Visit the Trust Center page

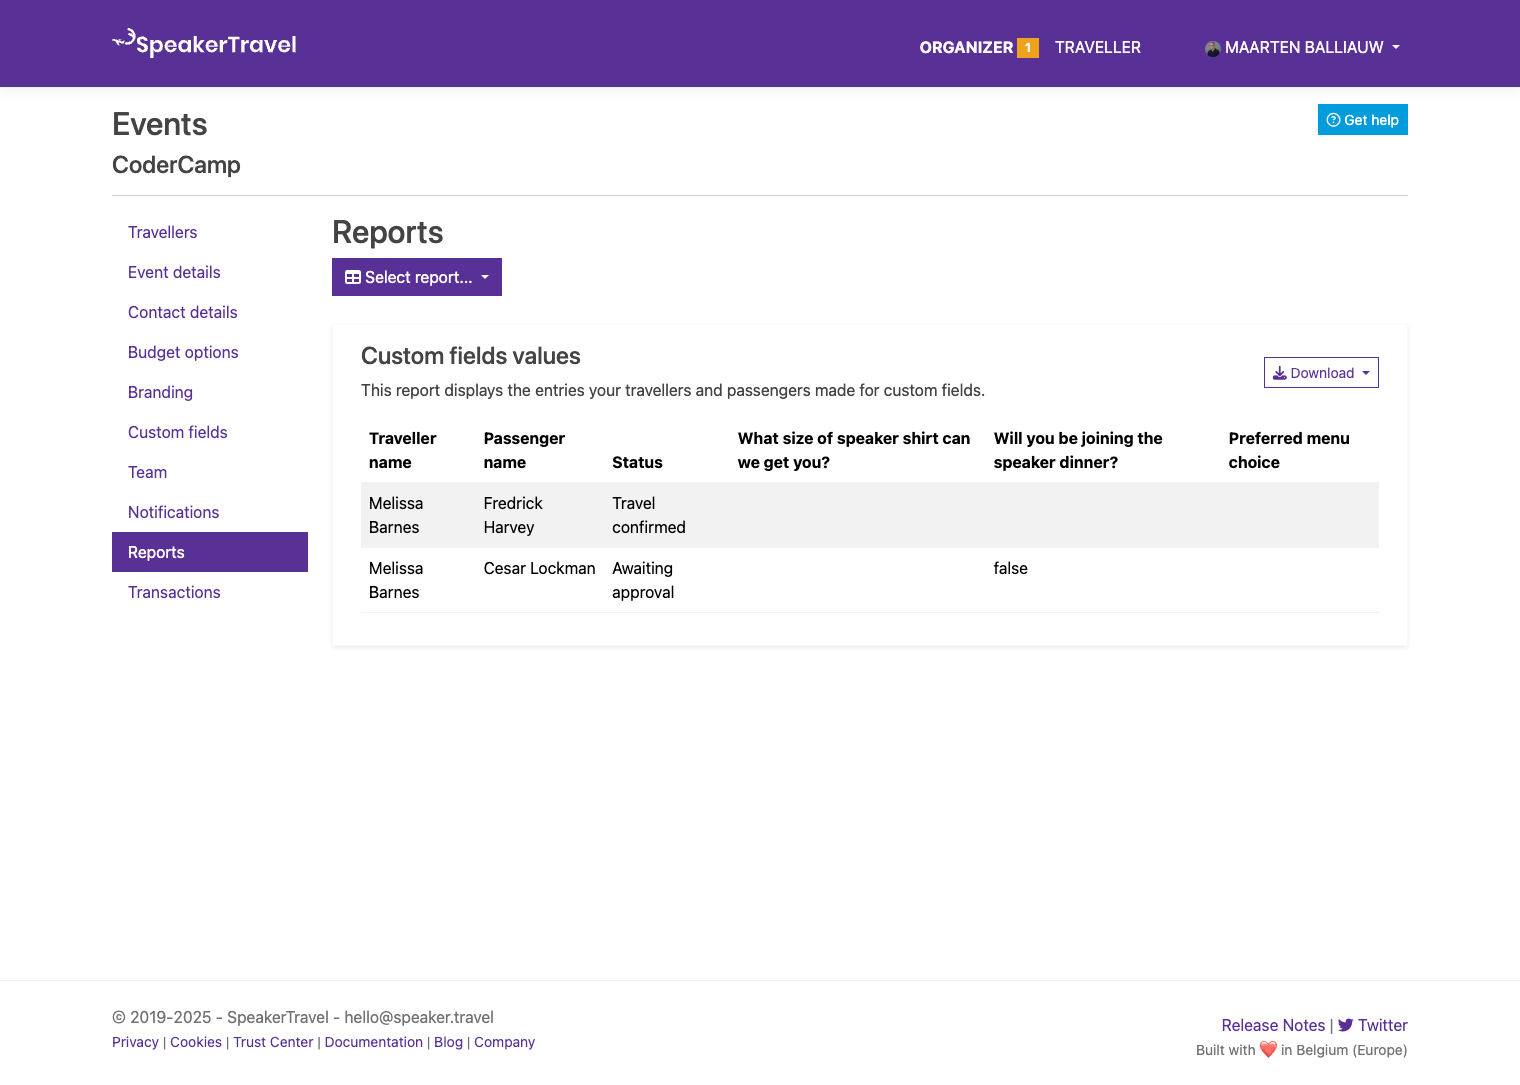tap(272, 1042)
